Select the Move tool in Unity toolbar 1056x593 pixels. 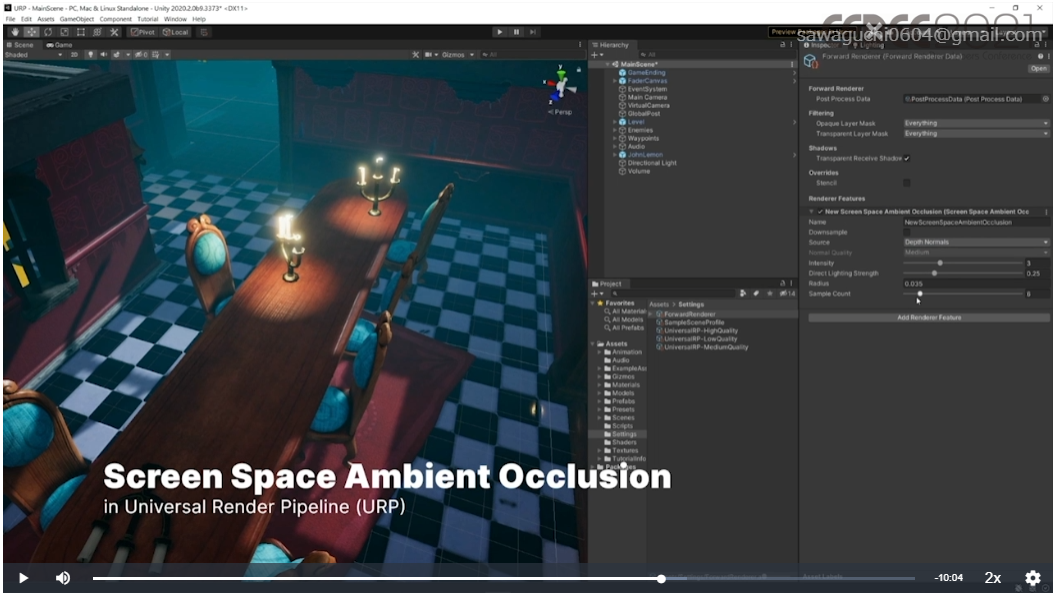[32, 32]
